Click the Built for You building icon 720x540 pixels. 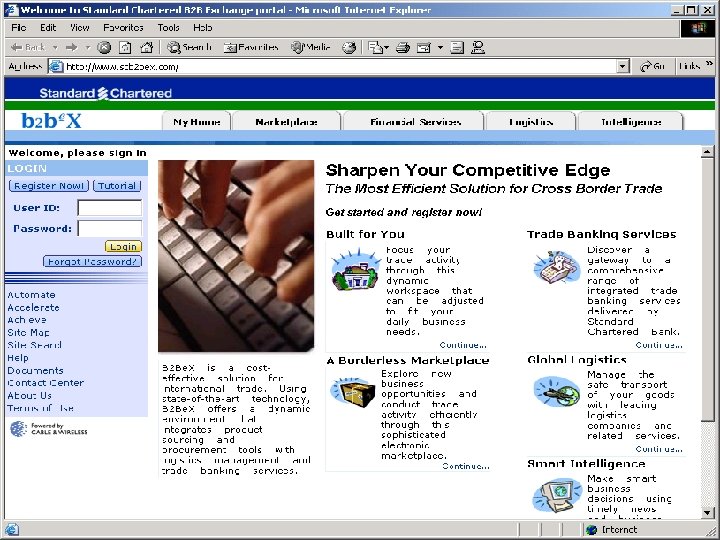[356, 270]
